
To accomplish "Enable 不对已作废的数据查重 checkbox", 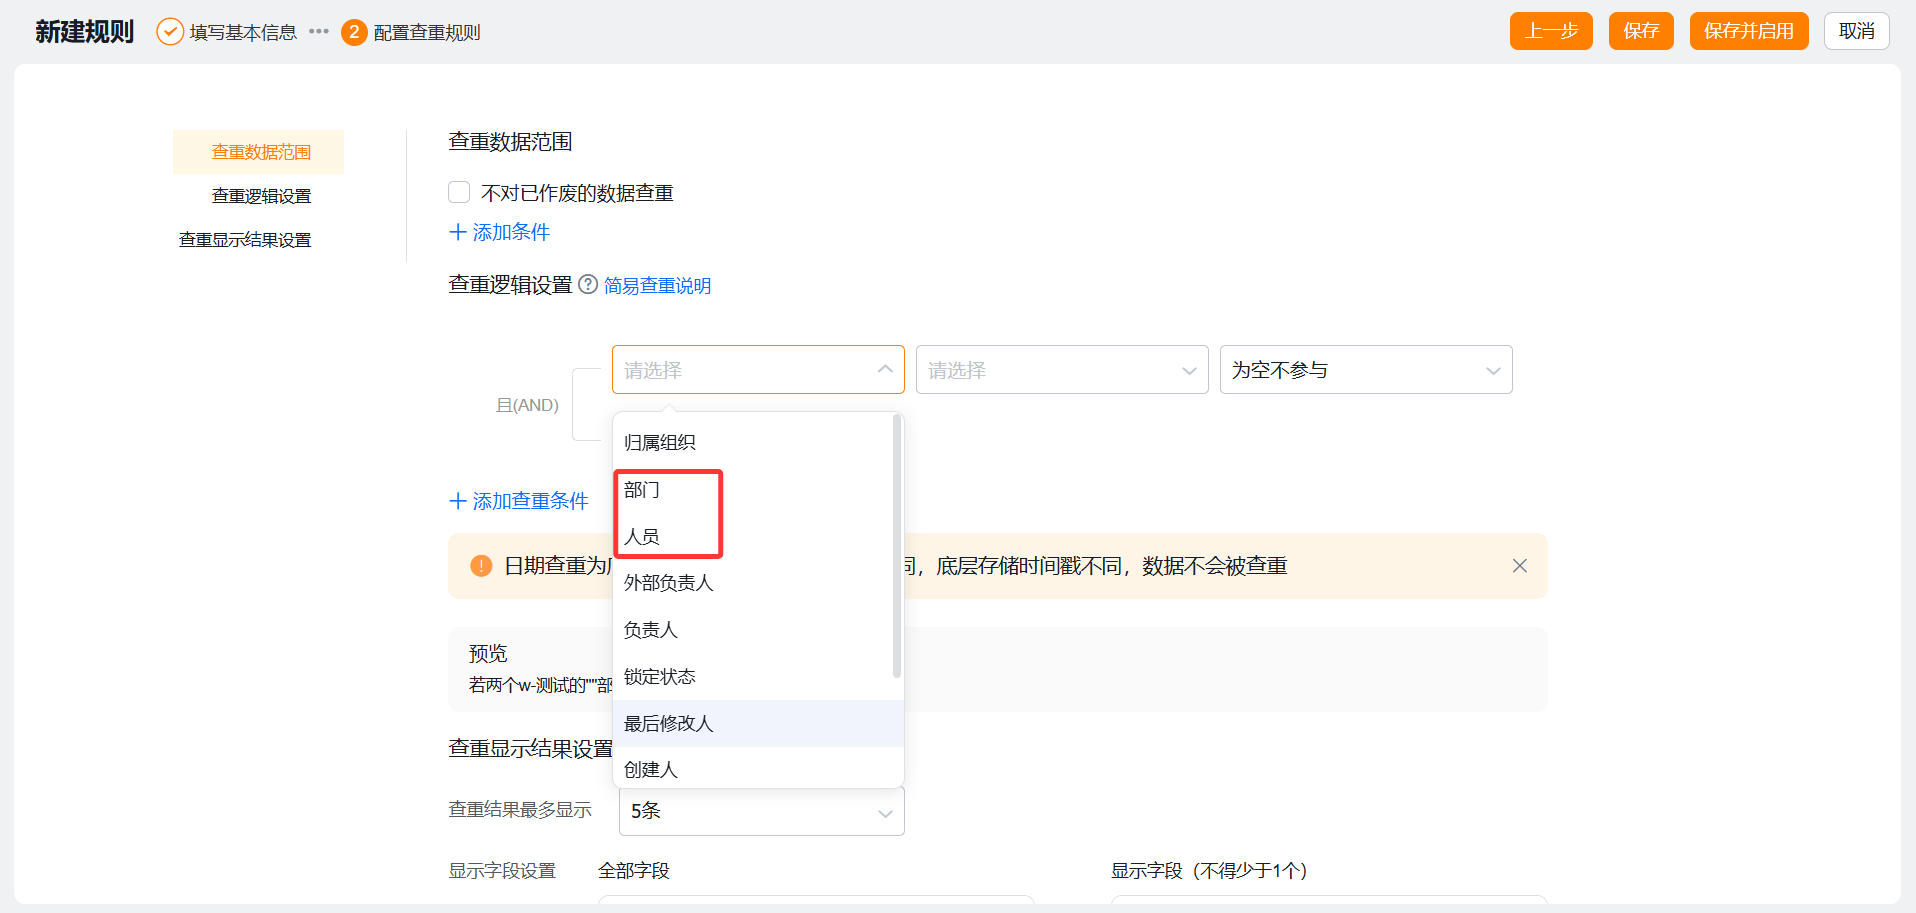I will pyautogui.click(x=459, y=192).
